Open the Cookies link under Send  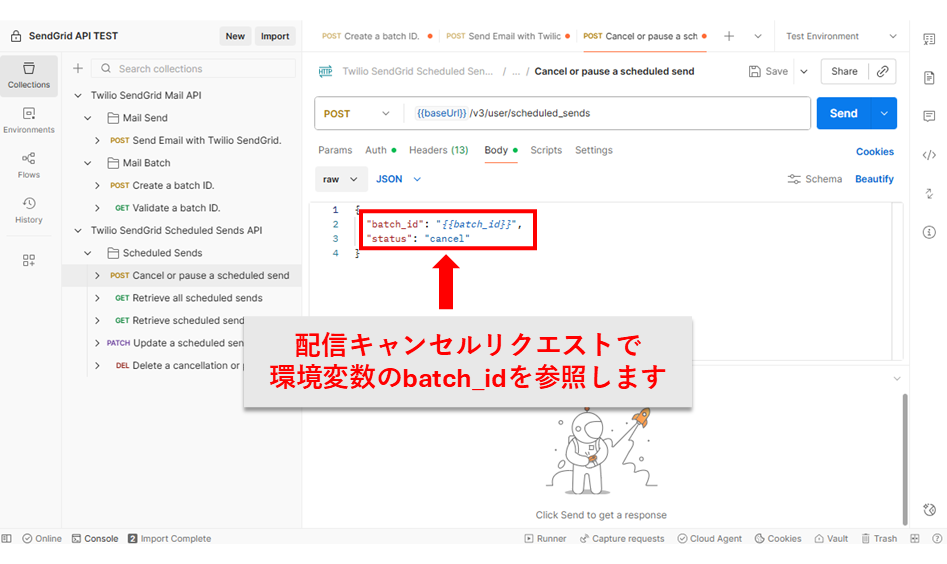[x=875, y=152]
